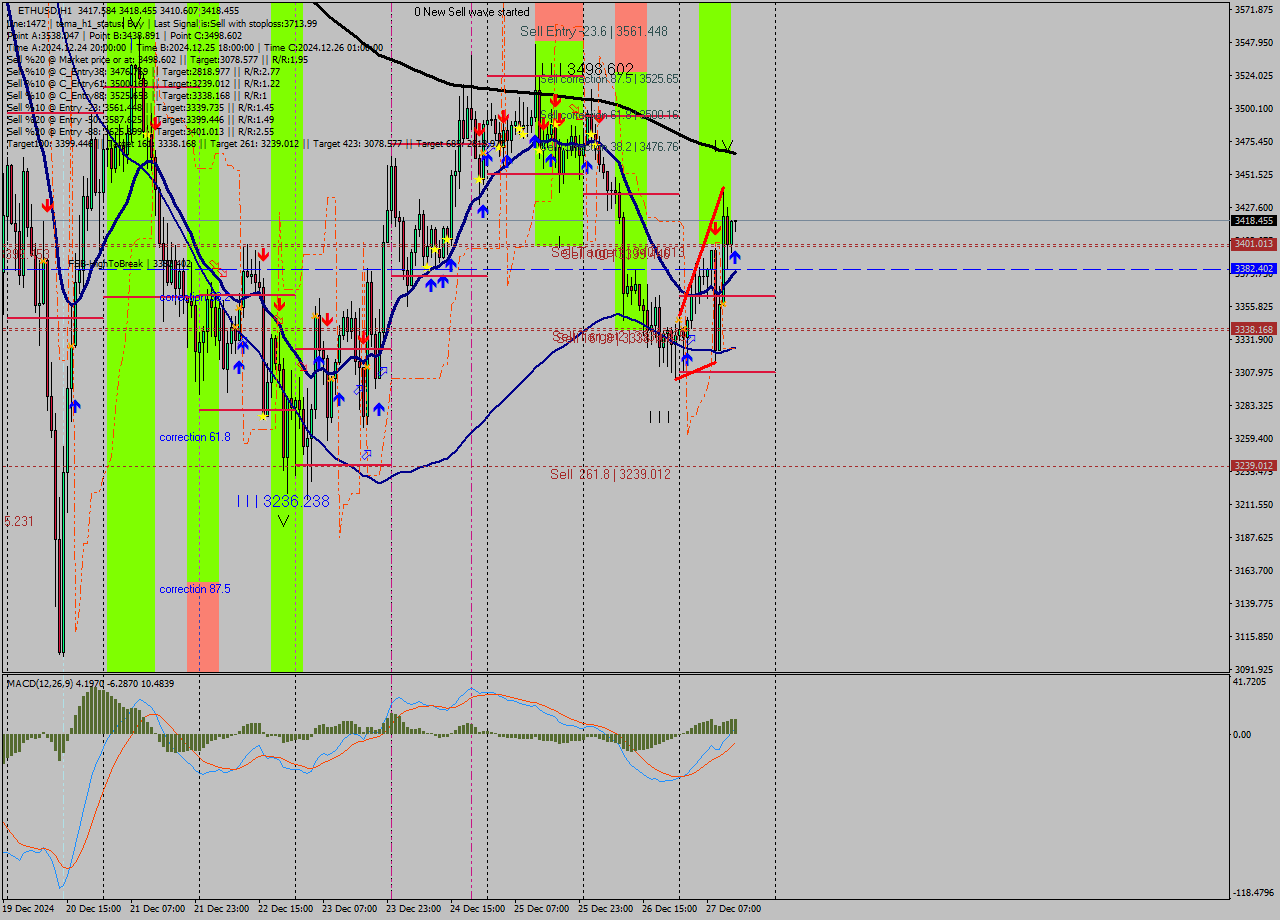Click the '| | | 3498.602' wave label
This screenshot has height=920, width=1280.
click(x=586, y=69)
